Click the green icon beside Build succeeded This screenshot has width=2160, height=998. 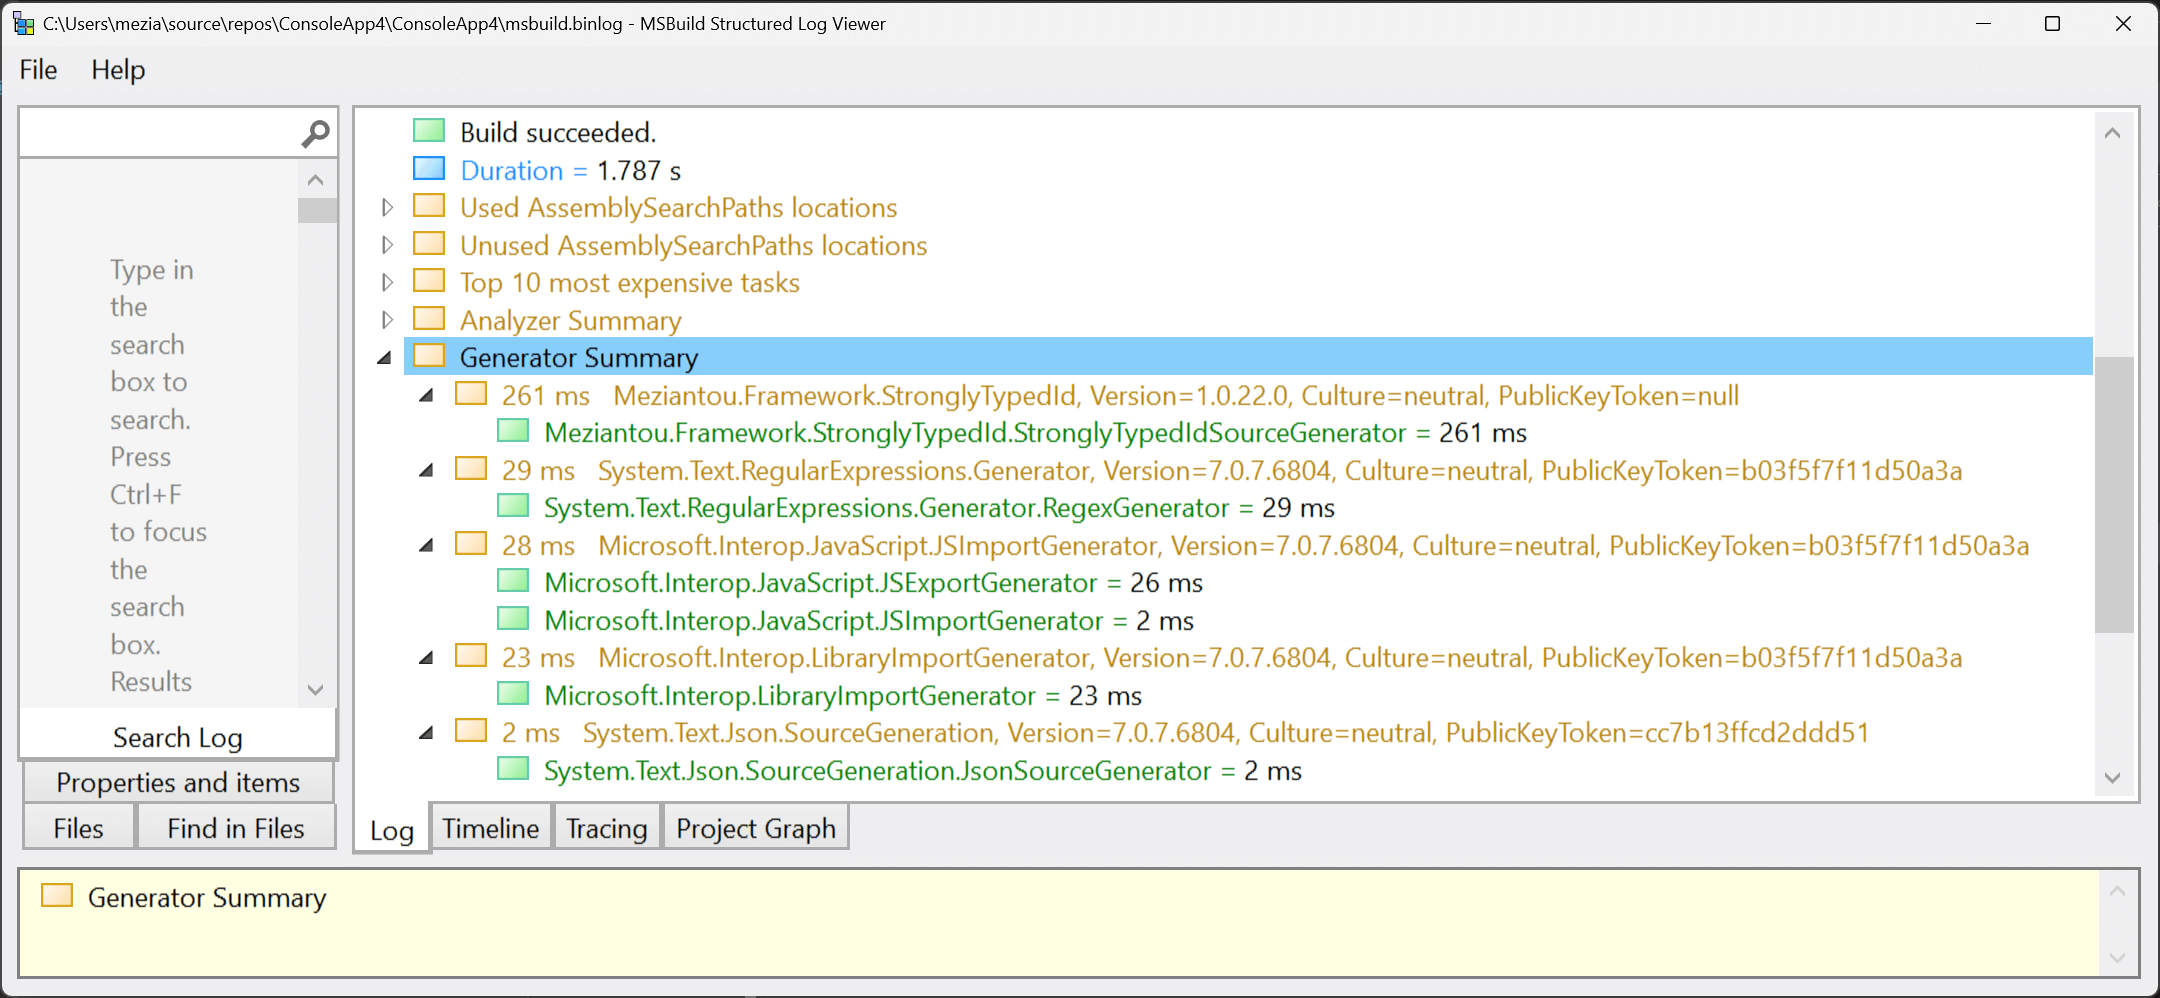tap(429, 131)
